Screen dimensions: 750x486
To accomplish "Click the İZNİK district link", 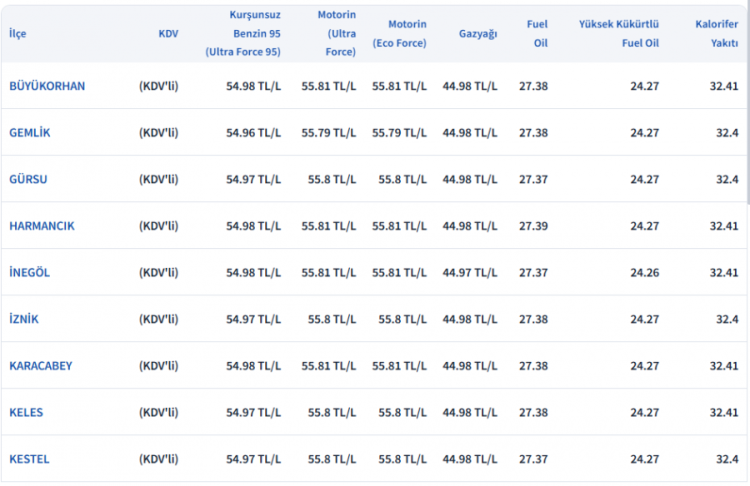I will pyautogui.click(x=24, y=319).
